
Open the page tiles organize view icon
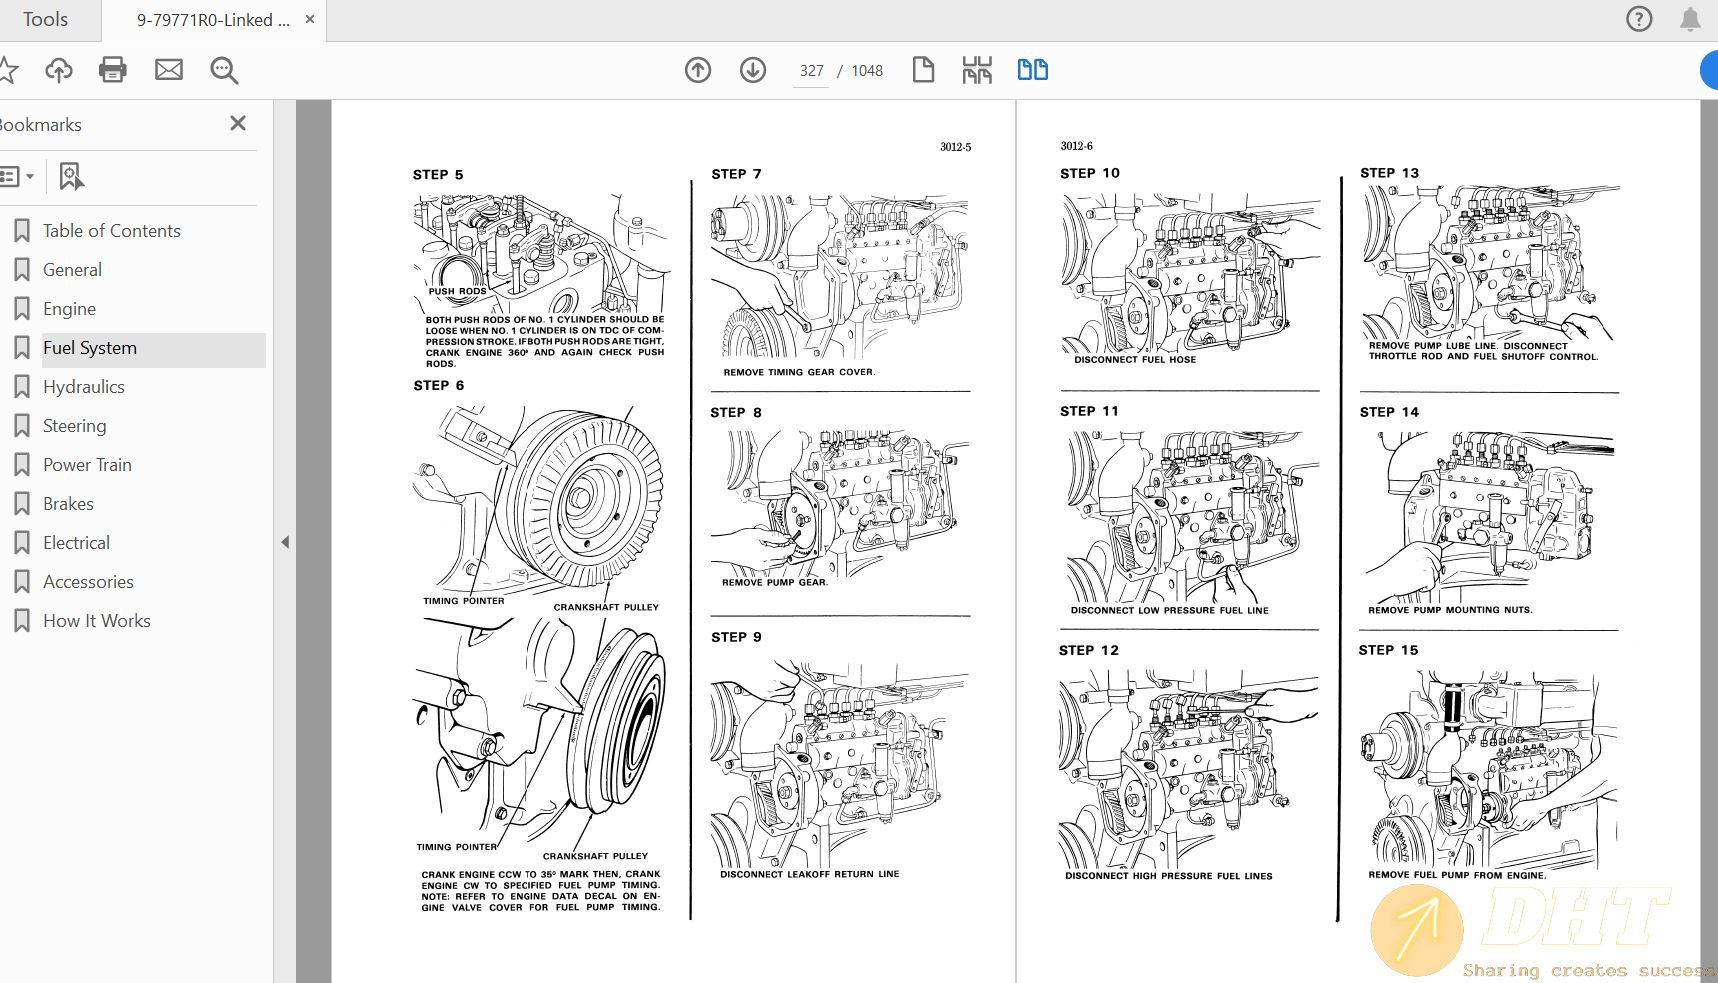tap(977, 70)
